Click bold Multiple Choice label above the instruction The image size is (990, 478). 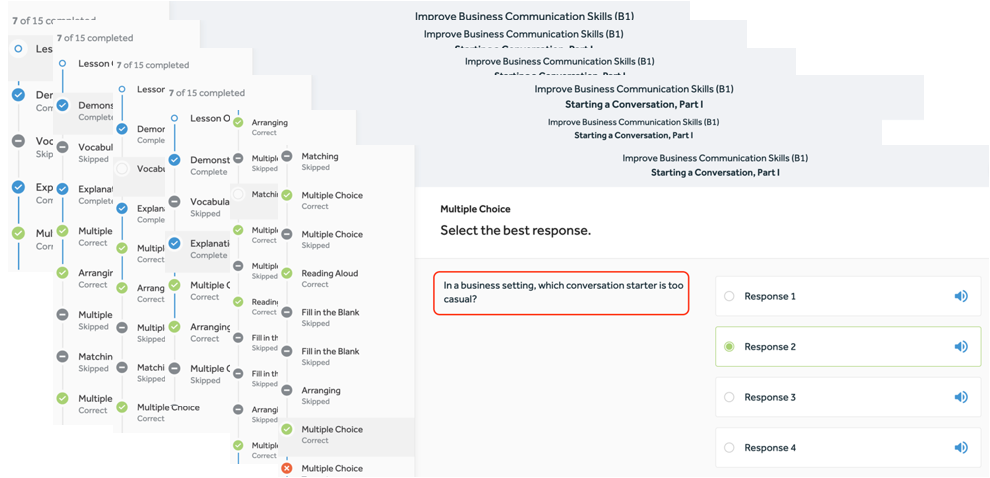pyautogui.click(x=475, y=209)
